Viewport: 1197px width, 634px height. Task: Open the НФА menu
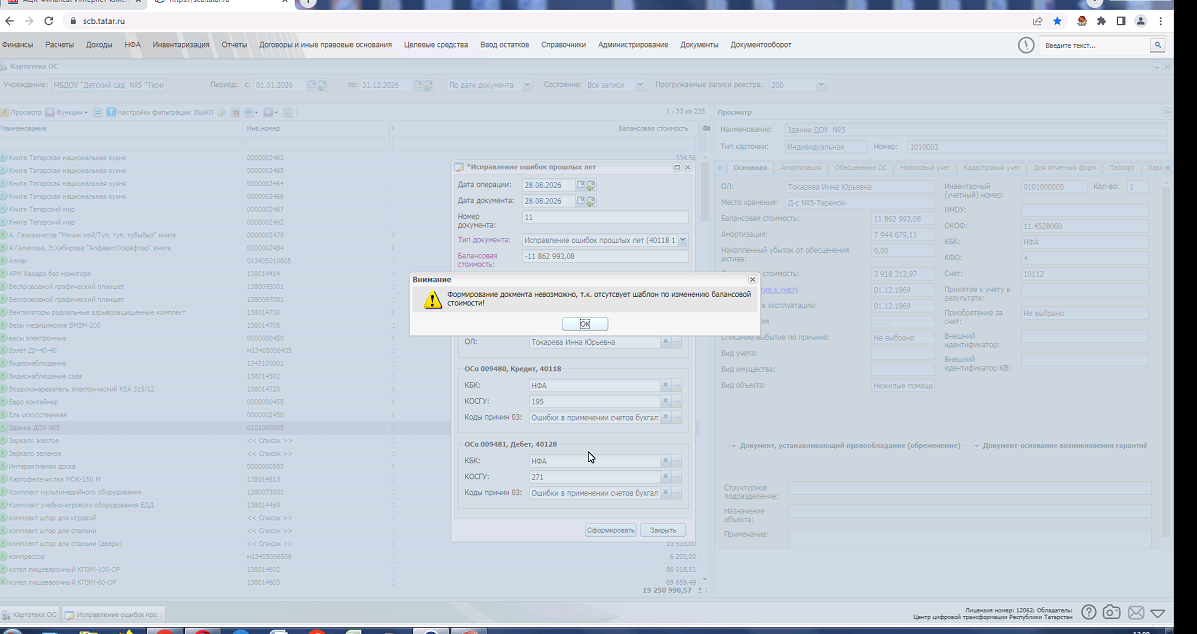point(133,45)
